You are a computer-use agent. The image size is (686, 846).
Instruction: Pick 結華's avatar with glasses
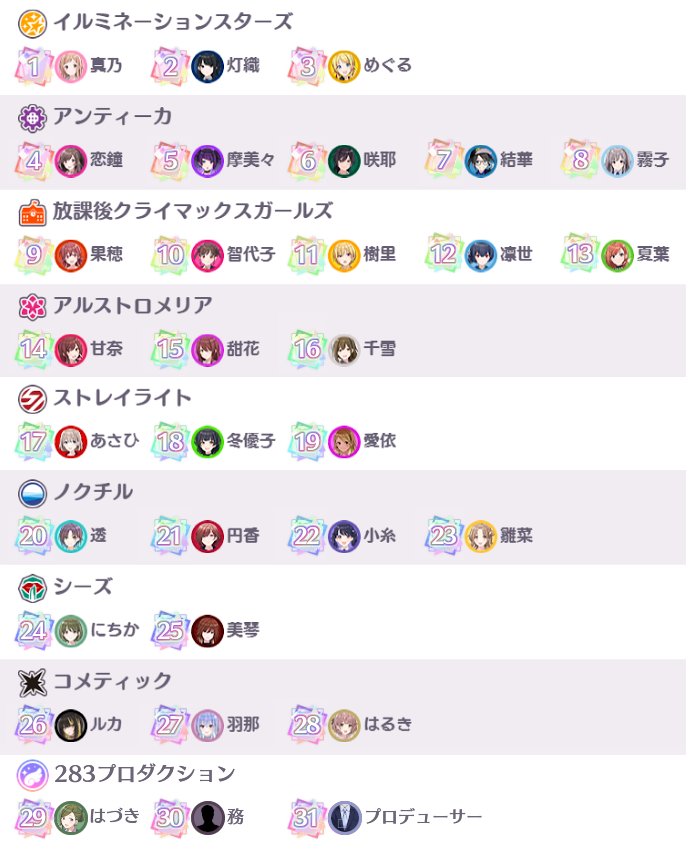pos(481,161)
